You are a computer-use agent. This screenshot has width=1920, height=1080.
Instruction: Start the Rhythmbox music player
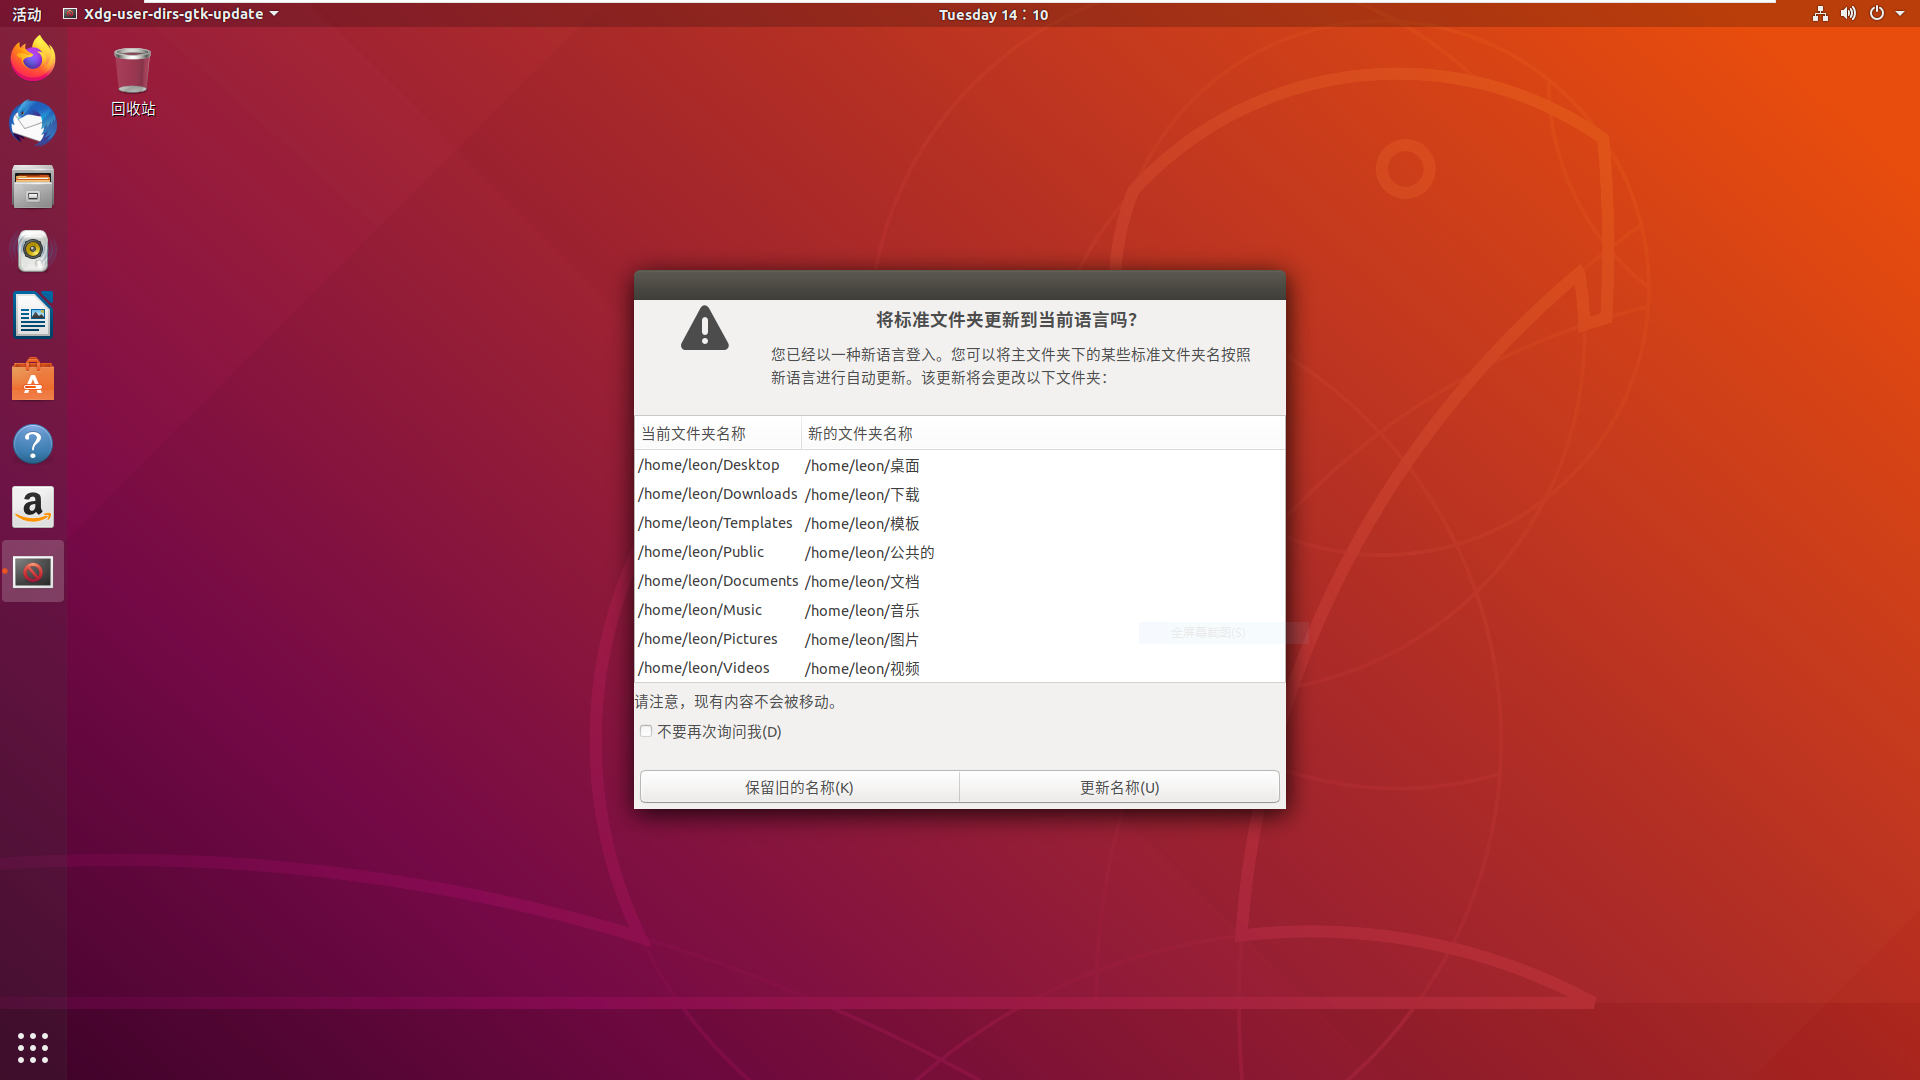click(x=33, y=251)
